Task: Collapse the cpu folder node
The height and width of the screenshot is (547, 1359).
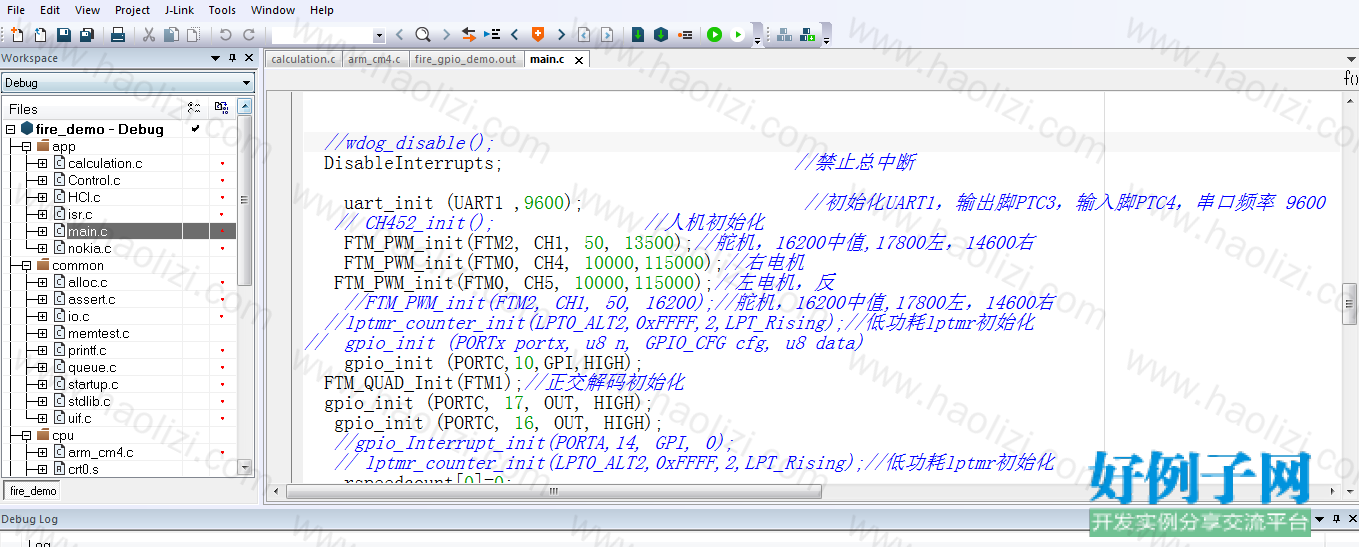Action: pos(26,435)
